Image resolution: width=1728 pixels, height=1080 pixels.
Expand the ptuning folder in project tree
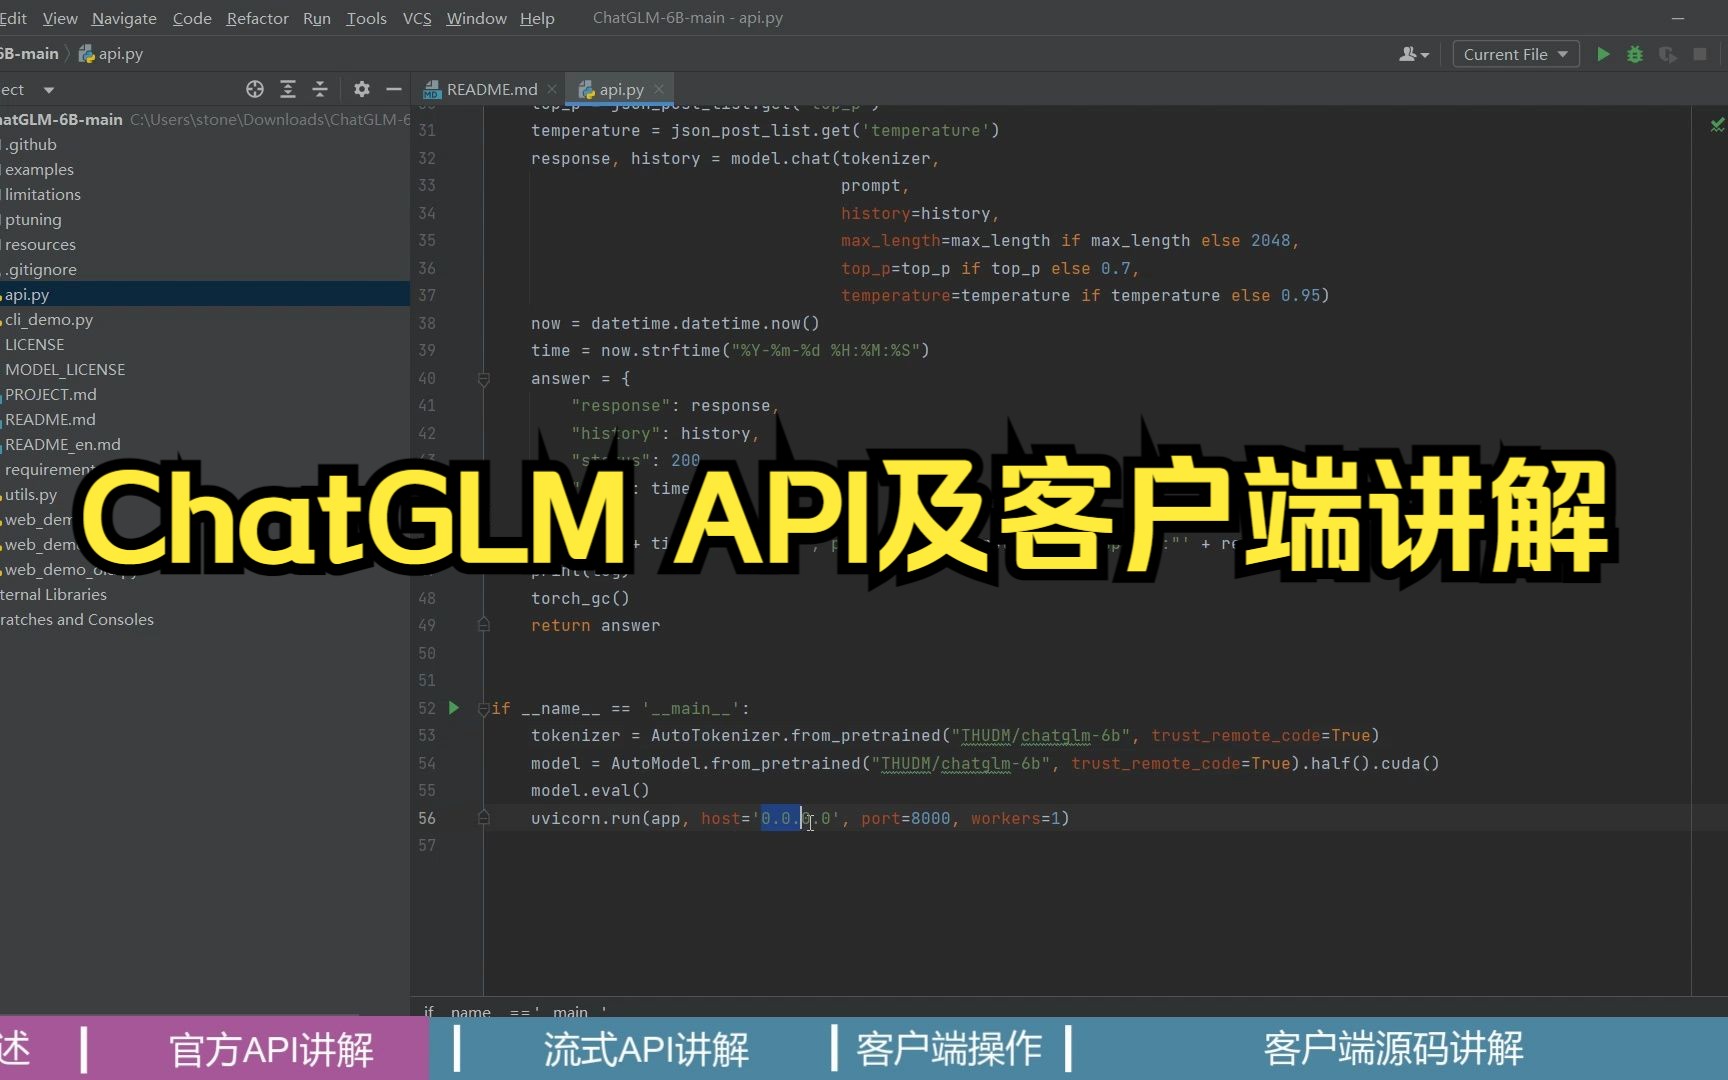tap(33, 219)
